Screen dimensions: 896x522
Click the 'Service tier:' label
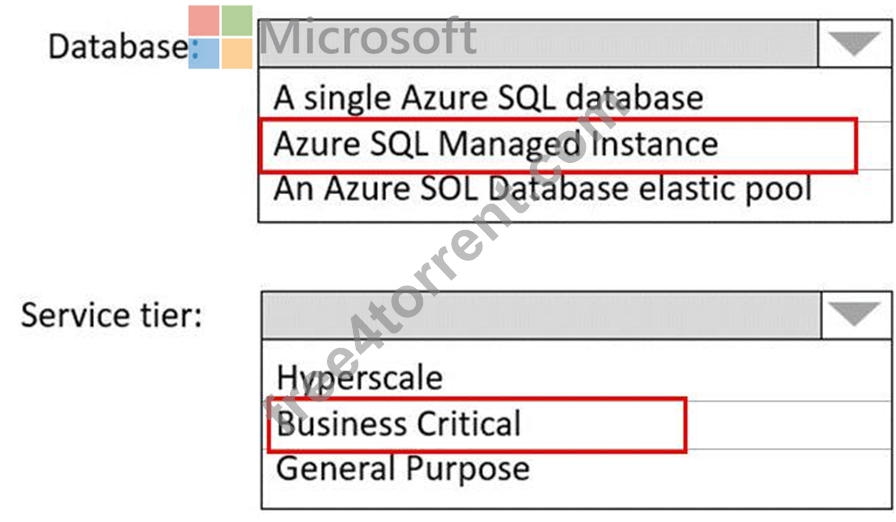coord(111,315)
